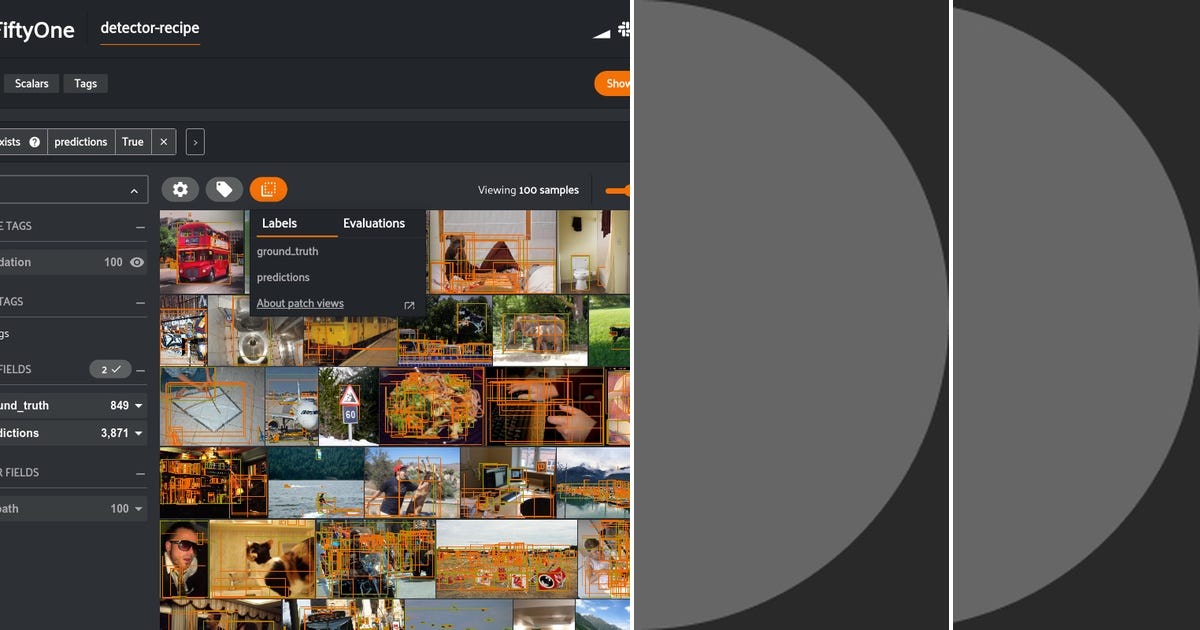Image resolution: width=1200 pixels, height=630 pixels.
Task: Select the orange patches icon in the toolbar
Action: point(267,189)
